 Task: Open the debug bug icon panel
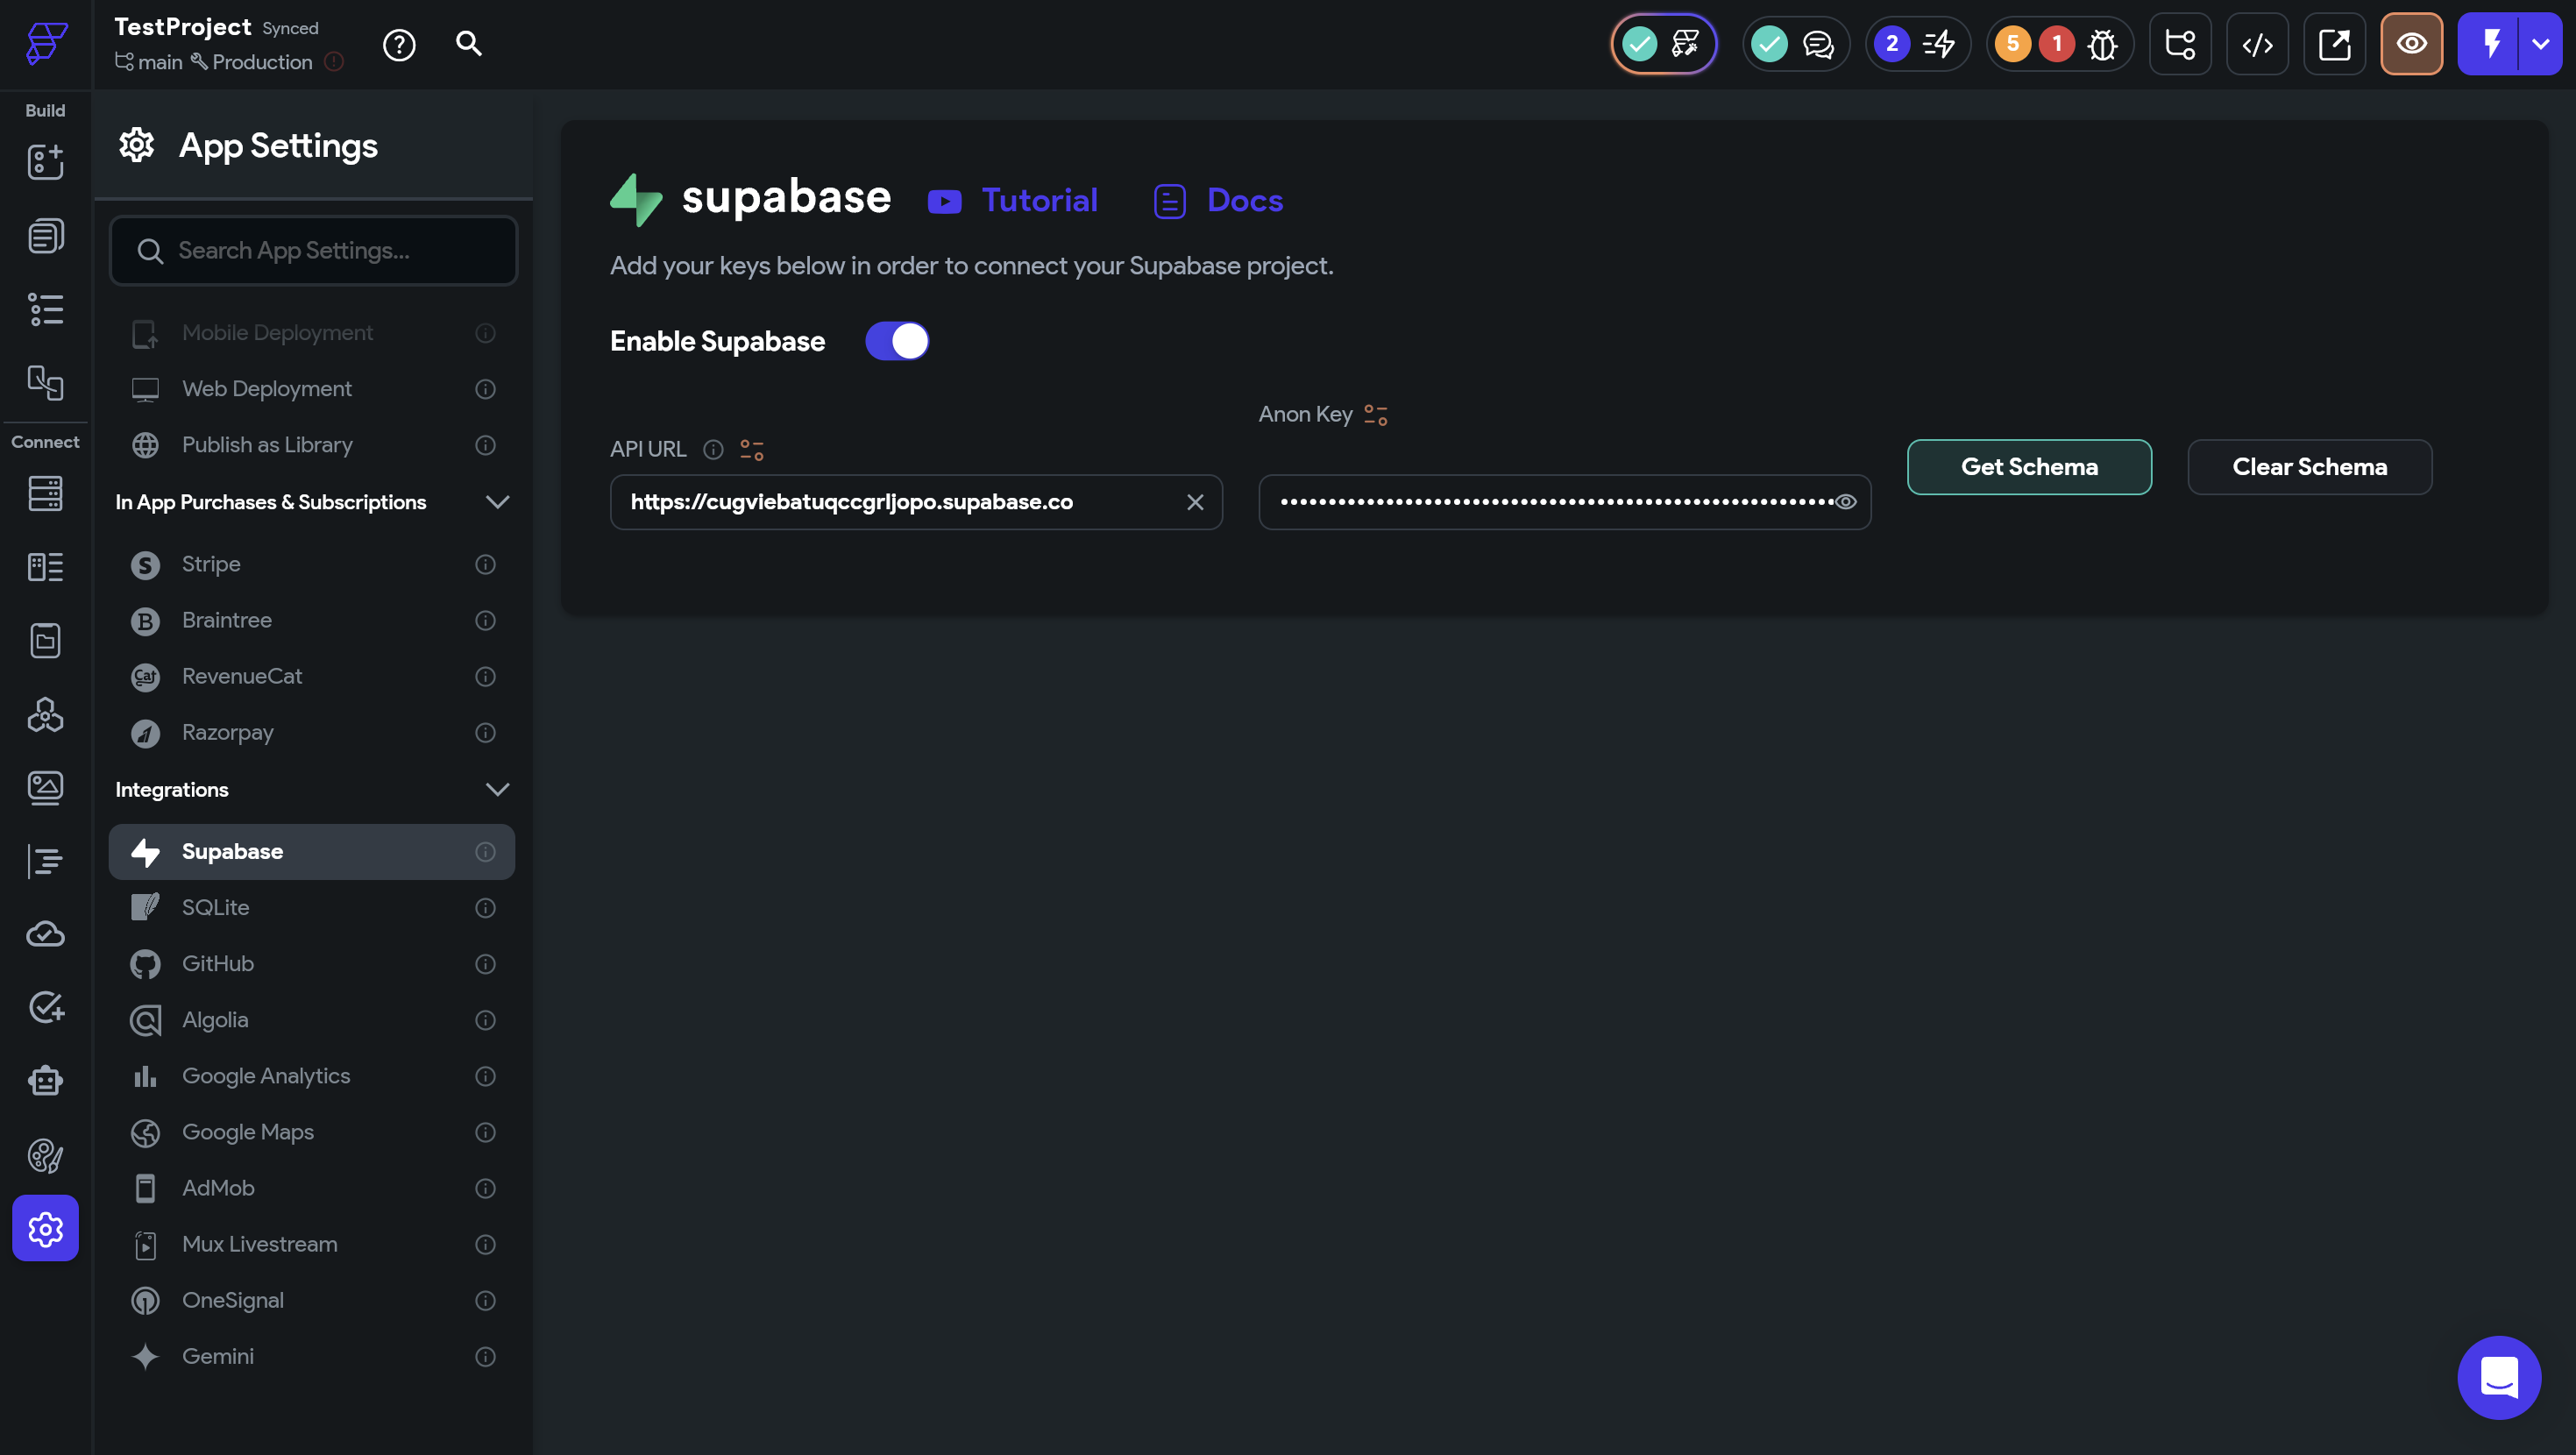2101,44
